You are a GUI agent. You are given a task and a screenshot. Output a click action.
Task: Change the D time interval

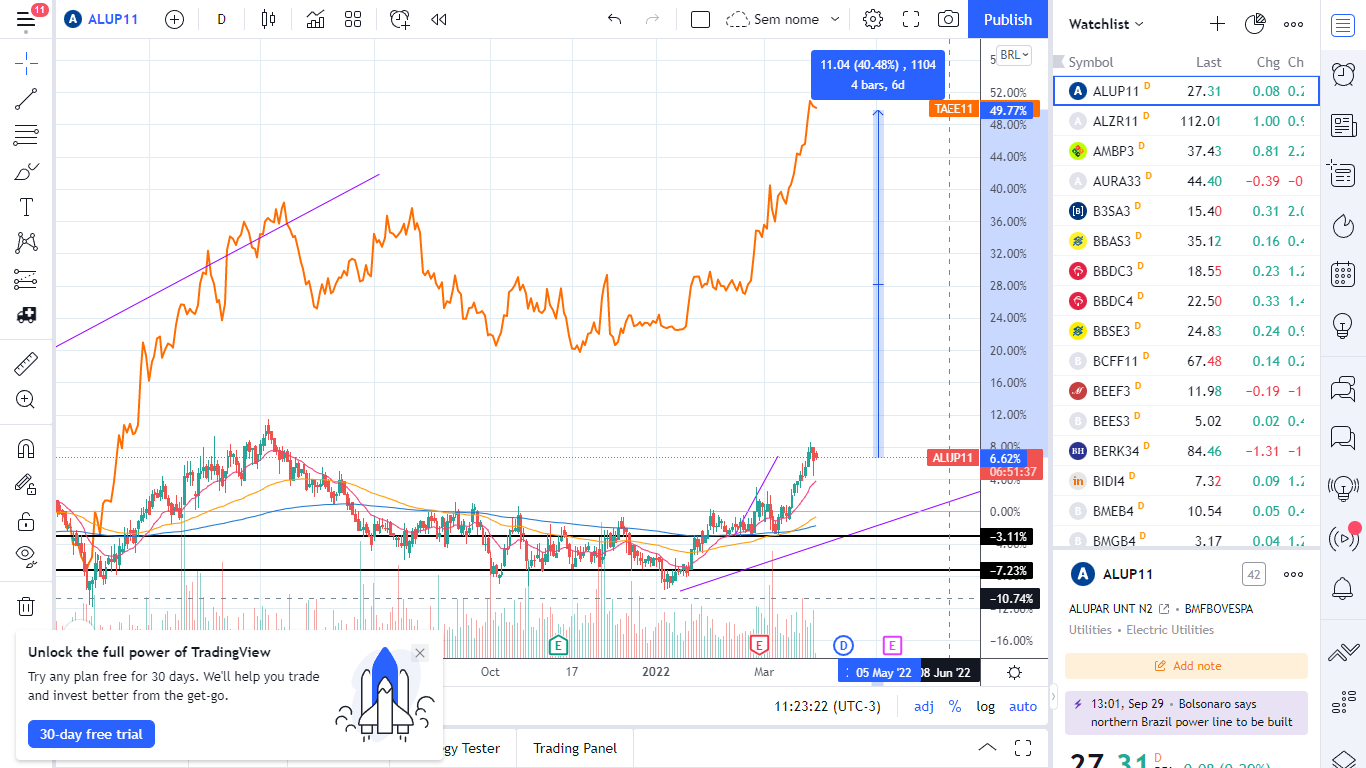pyautogui.click(x=221, y=19)
